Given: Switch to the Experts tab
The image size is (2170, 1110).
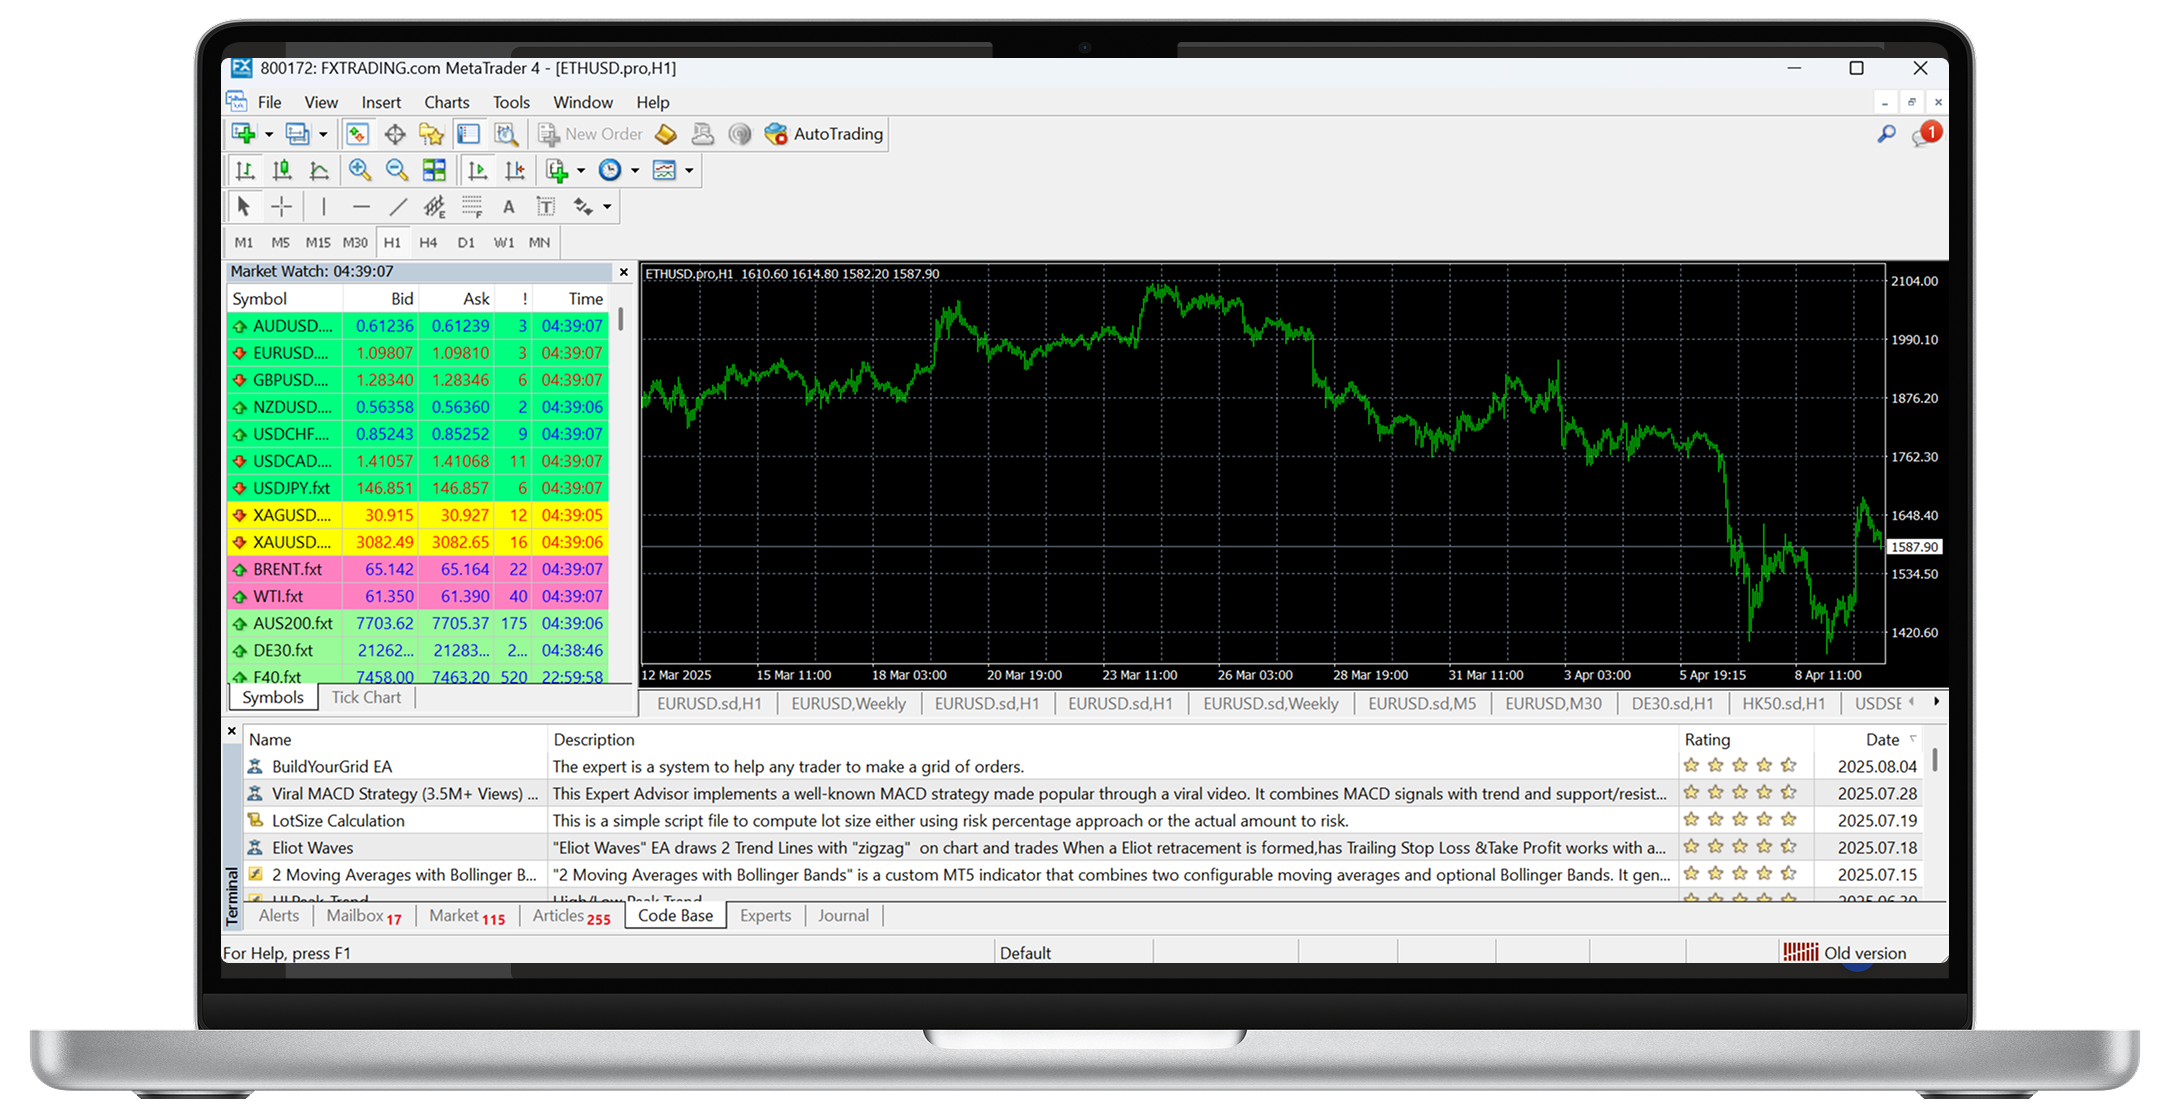Looking at the screenshot, I should [x=765, y=915].
